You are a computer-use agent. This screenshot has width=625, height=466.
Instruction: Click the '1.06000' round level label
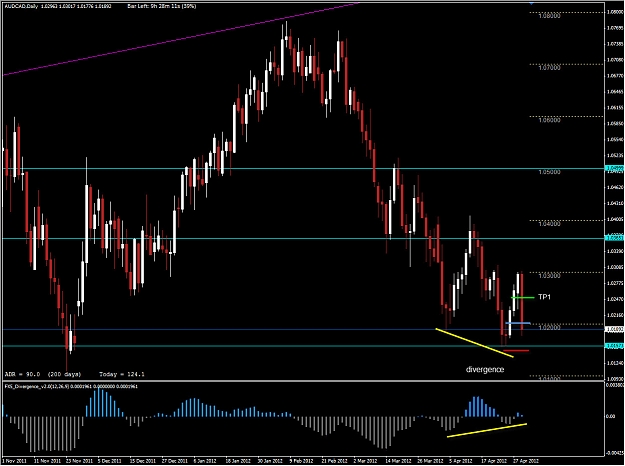[x=549, y=120]
